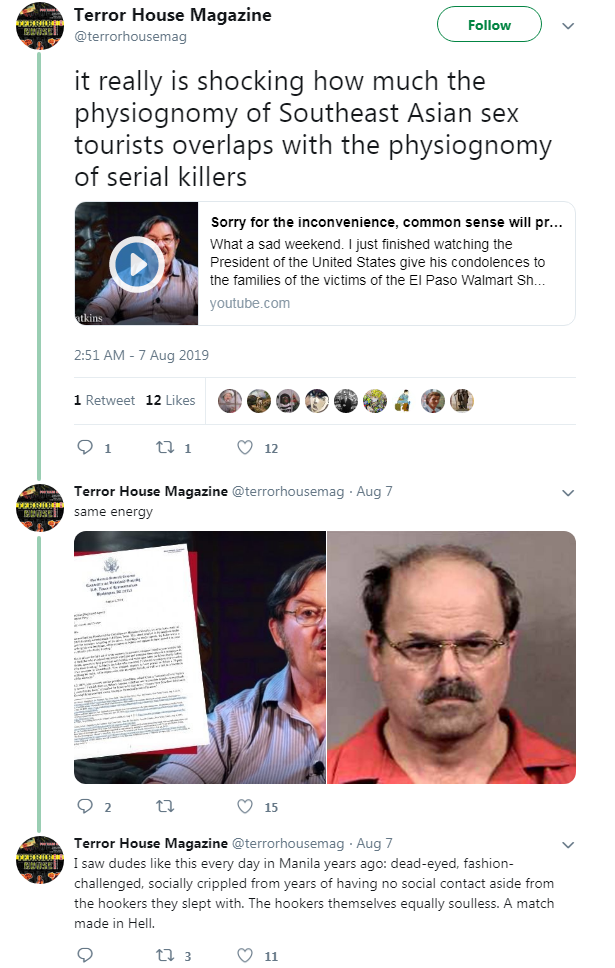This screenshot has width=615, height=968.
Task: Open the youtube.com link card title
Action: pyautogui.click(x=387, y=222)
